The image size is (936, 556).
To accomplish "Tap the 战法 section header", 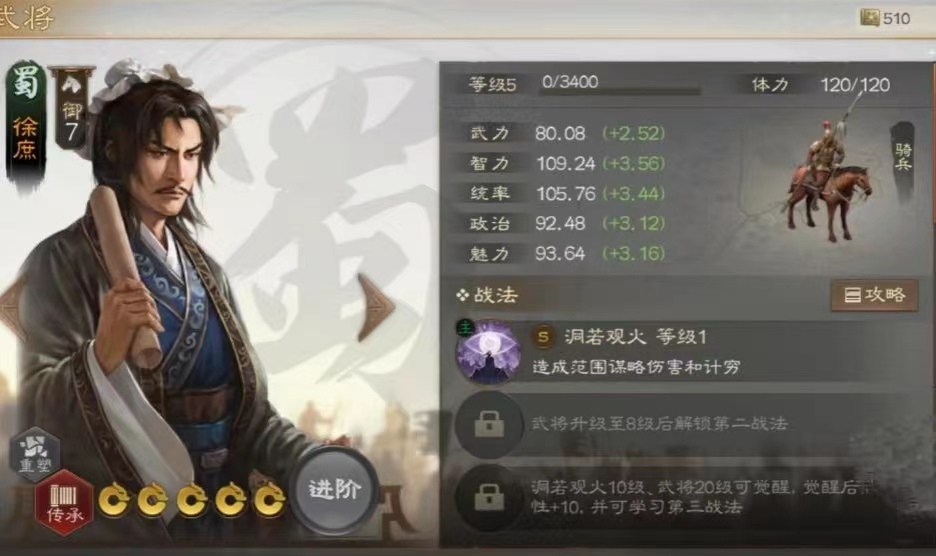I will point(488,295).
